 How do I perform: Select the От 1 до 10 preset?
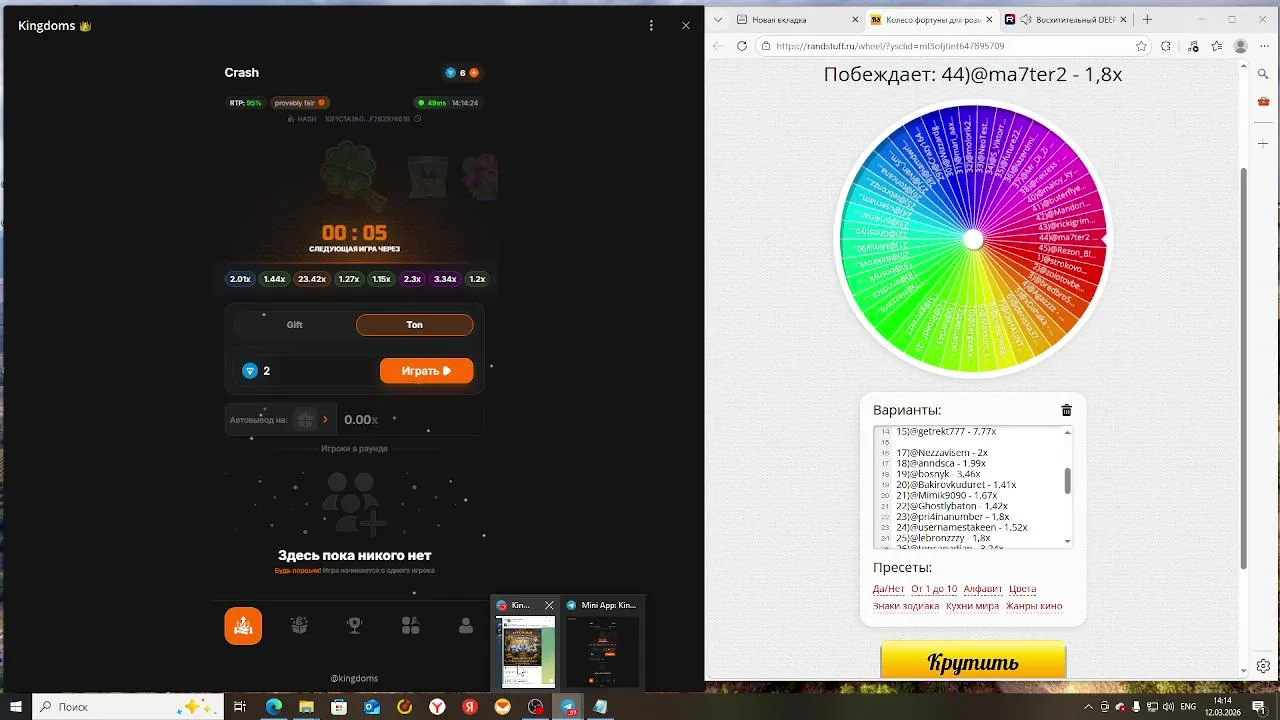pyautogui.click(x=934, y=589)
